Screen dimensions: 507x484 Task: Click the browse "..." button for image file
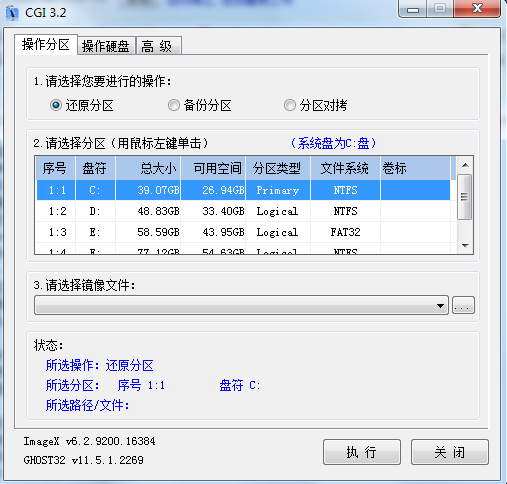point(463,305)
